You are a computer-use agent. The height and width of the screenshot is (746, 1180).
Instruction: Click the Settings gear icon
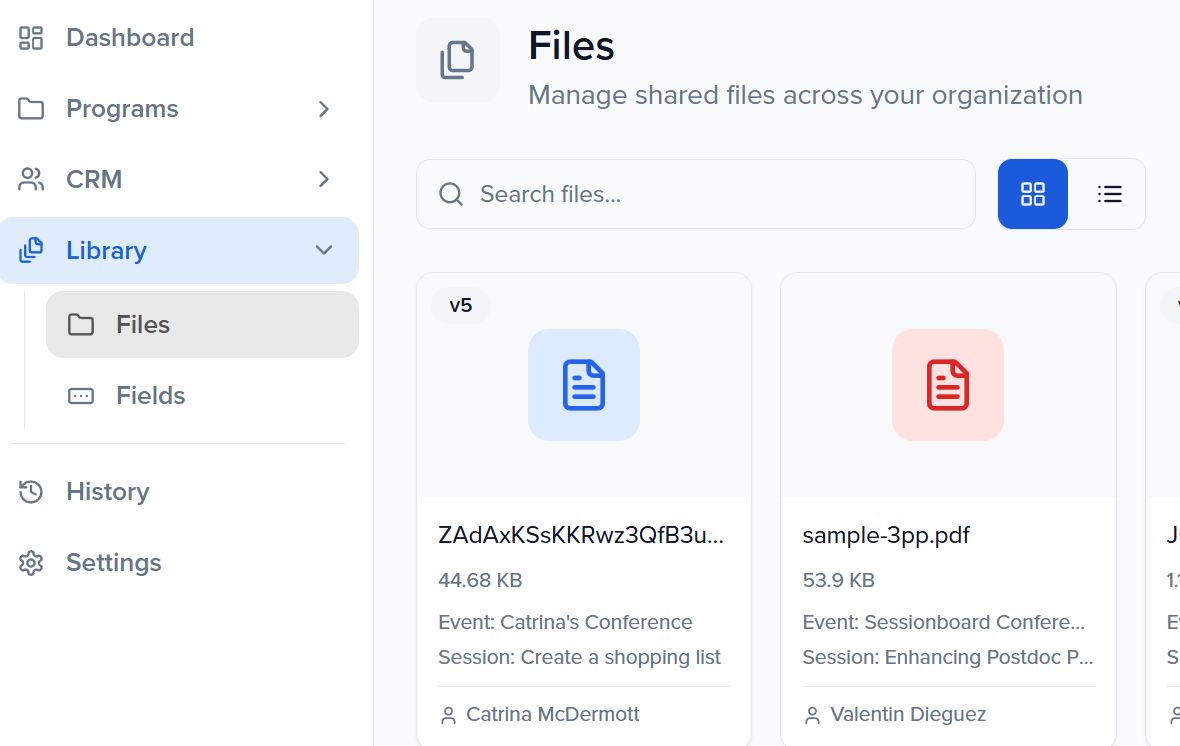click(31, 563)
